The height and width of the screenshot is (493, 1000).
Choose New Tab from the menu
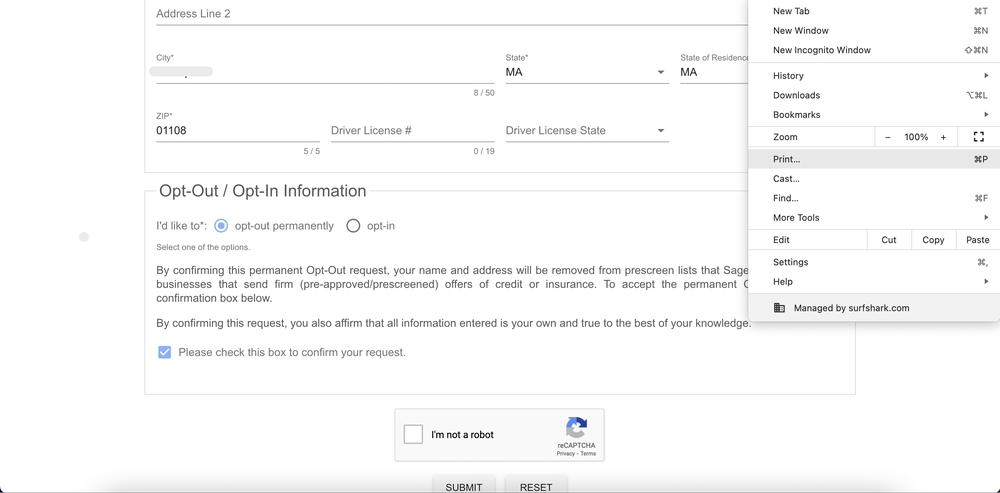(874, 11)
